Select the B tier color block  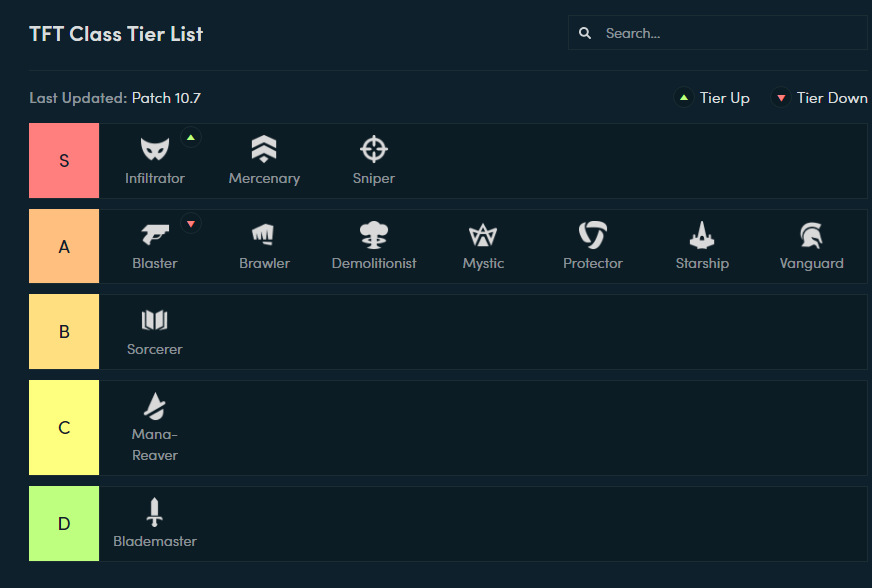point(64,332)
